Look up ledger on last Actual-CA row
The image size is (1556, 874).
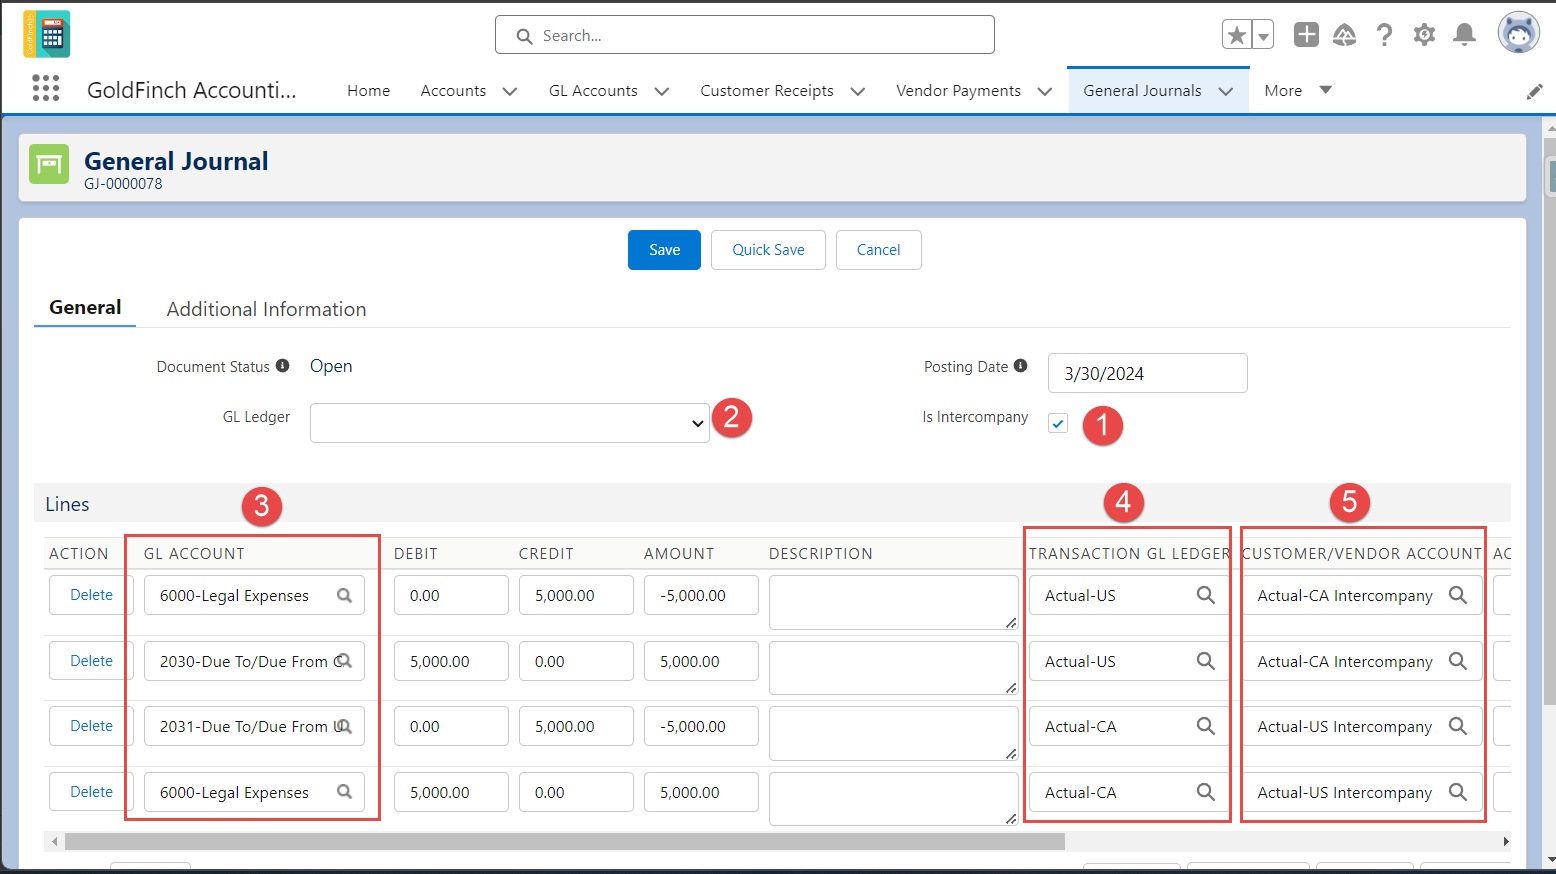pos(1206,792)
